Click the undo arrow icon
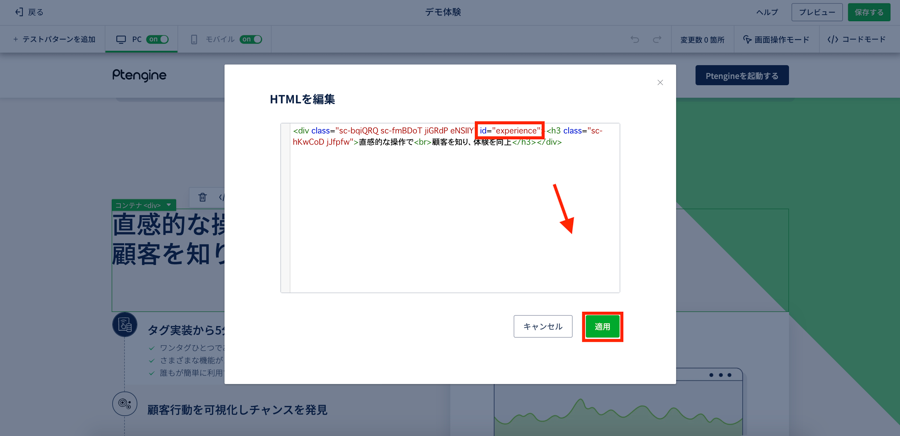Image resolution: width=900 pixels, height=436 pixels. tap(634, 40)
